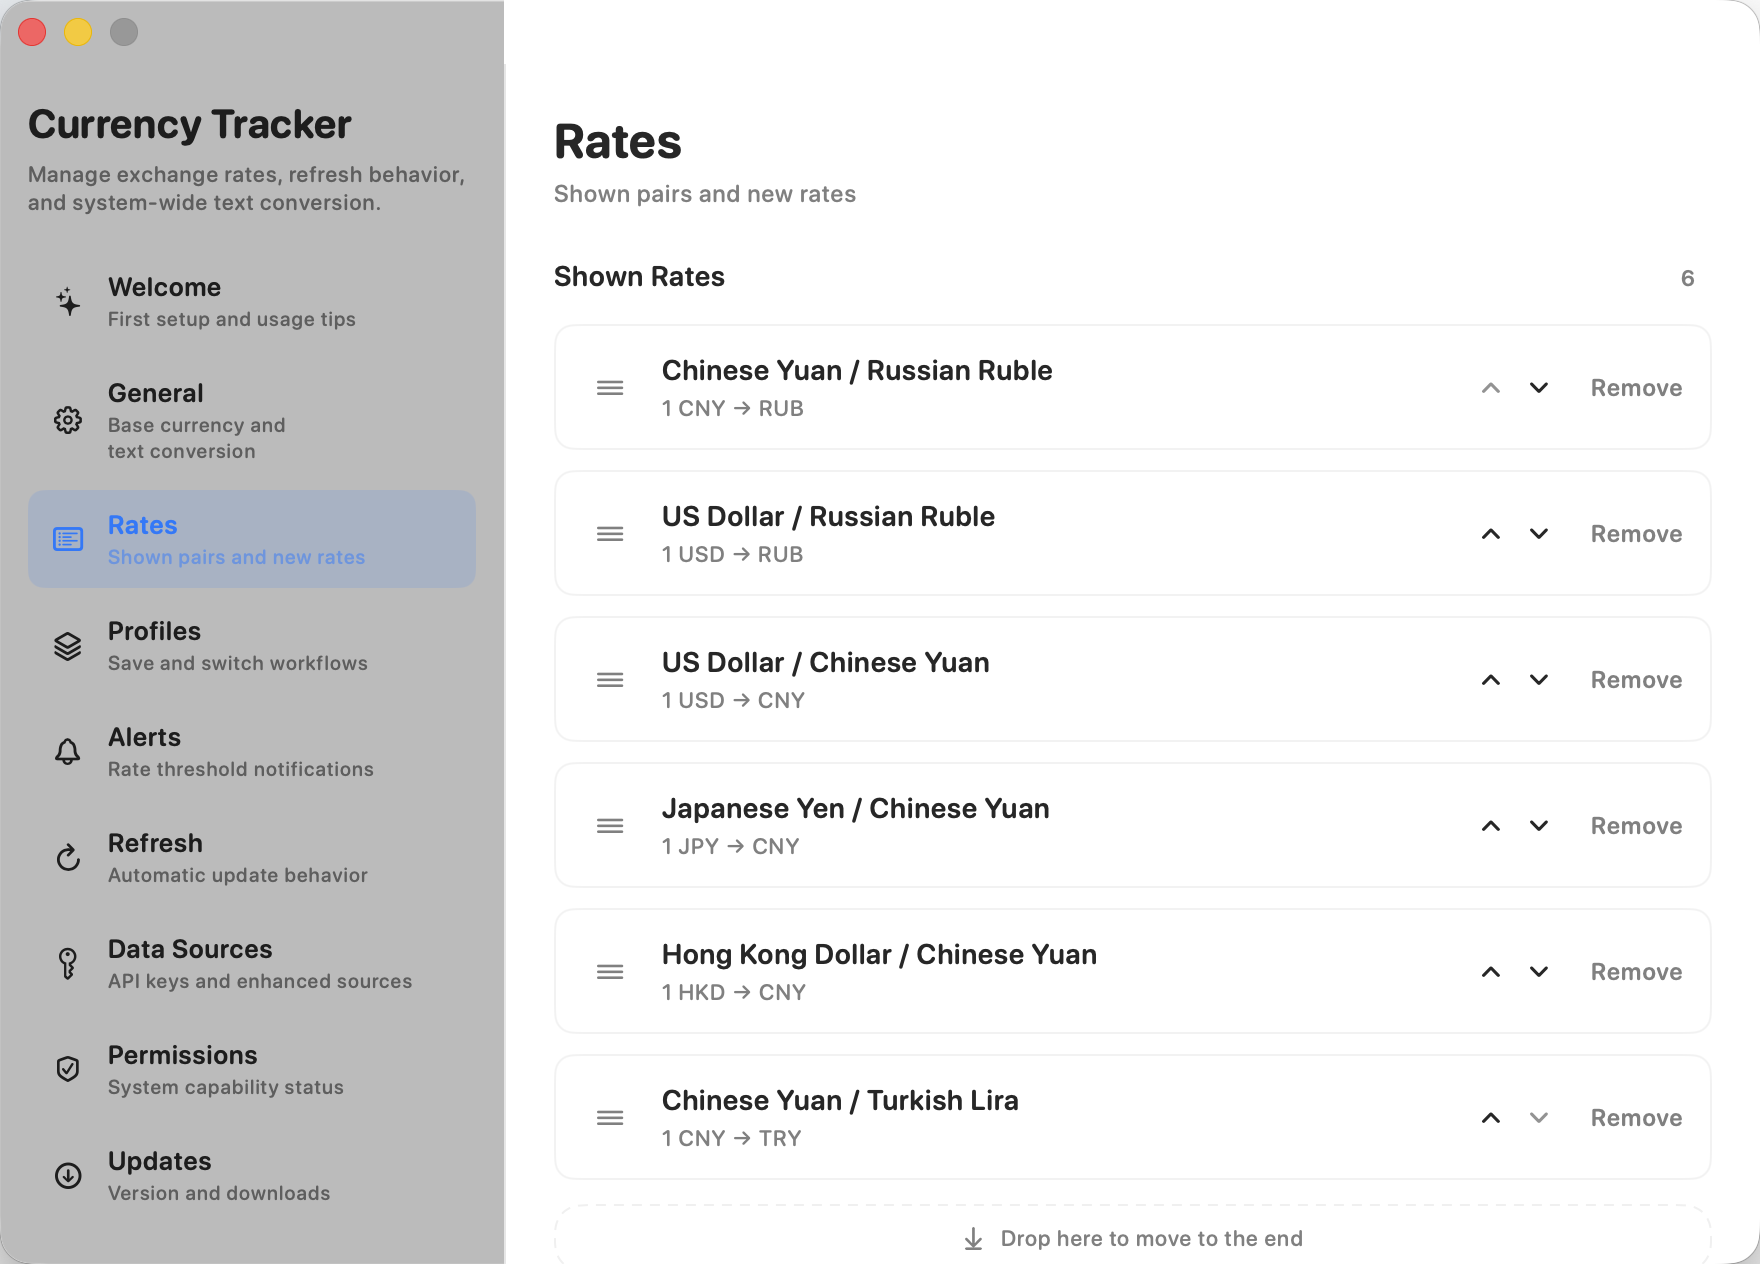The height and width of the screenshot is (1264, 1760).
Task: Click the Profiles layers icon
Action: coord(68,646)
